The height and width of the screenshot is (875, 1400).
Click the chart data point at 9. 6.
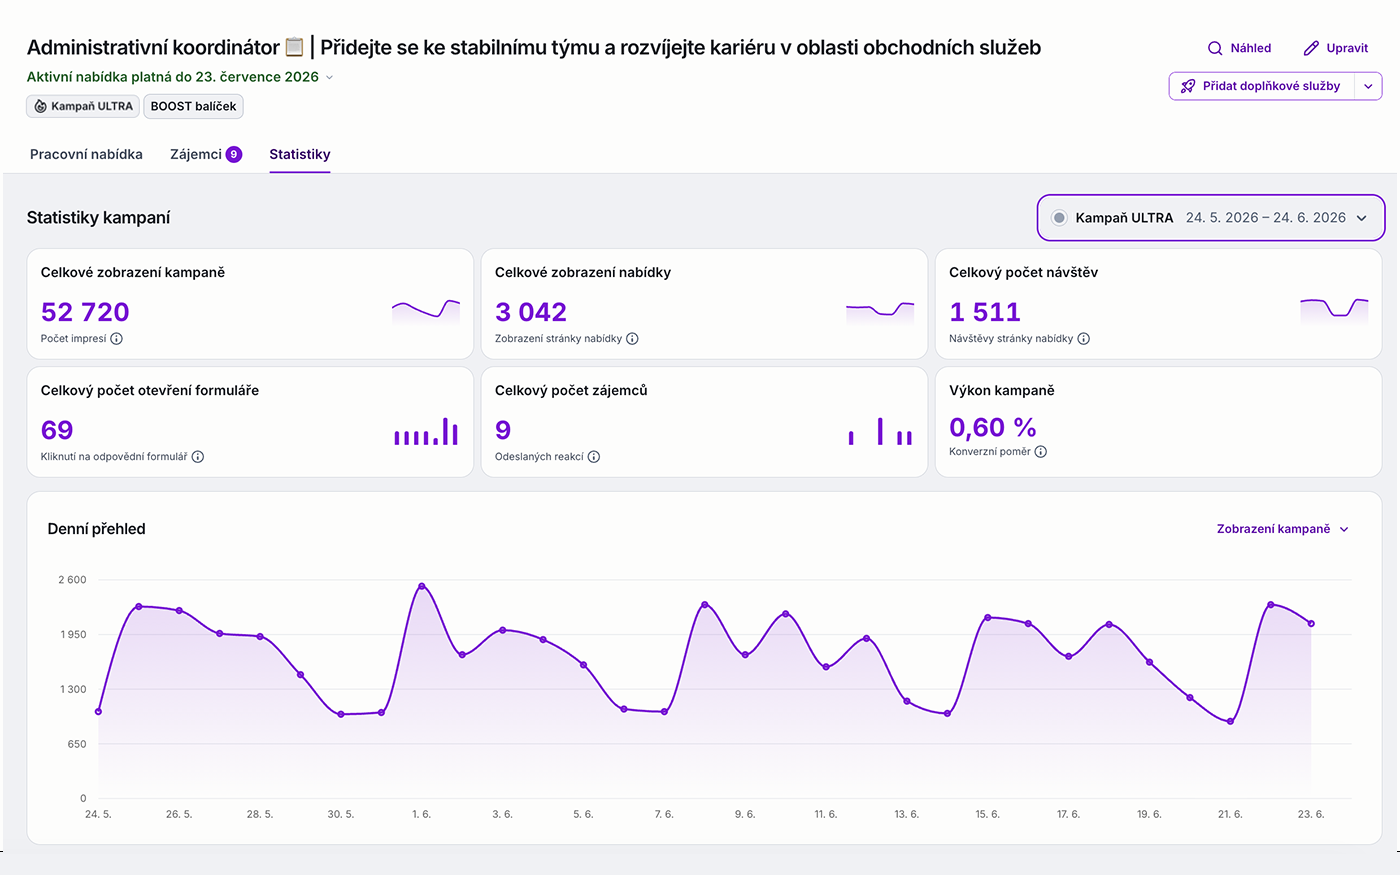click(745, 655)
